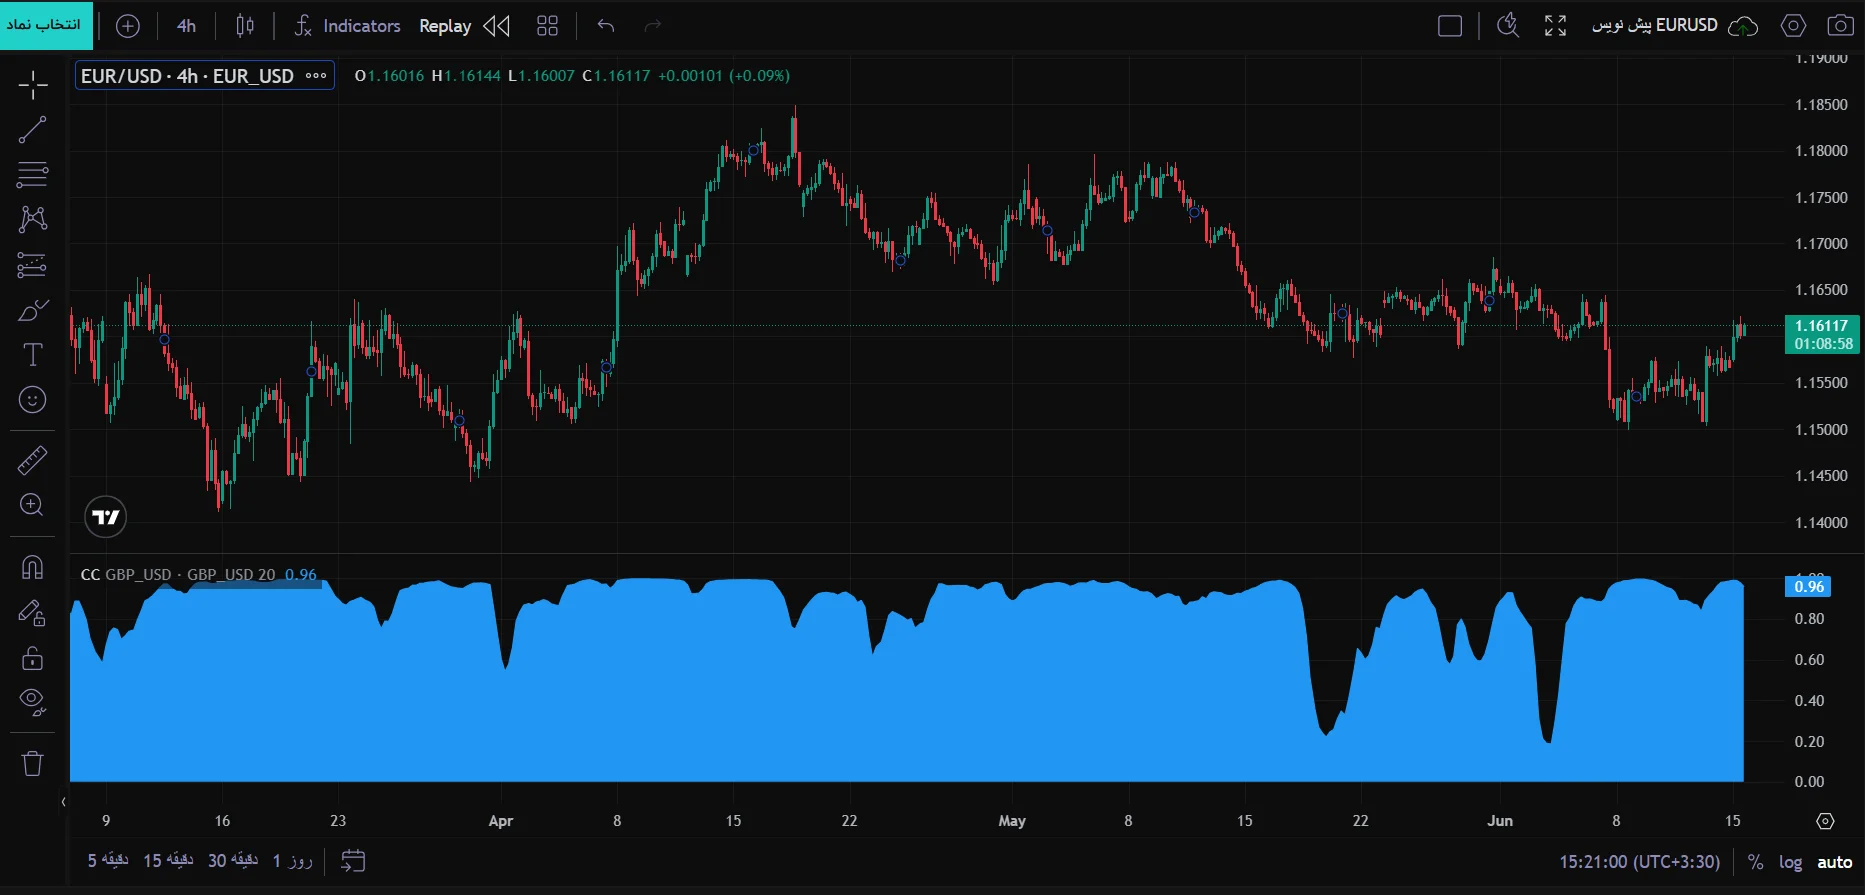Select the crosshair cursor tool
The image size is (1865, 895).
[33, 85]
